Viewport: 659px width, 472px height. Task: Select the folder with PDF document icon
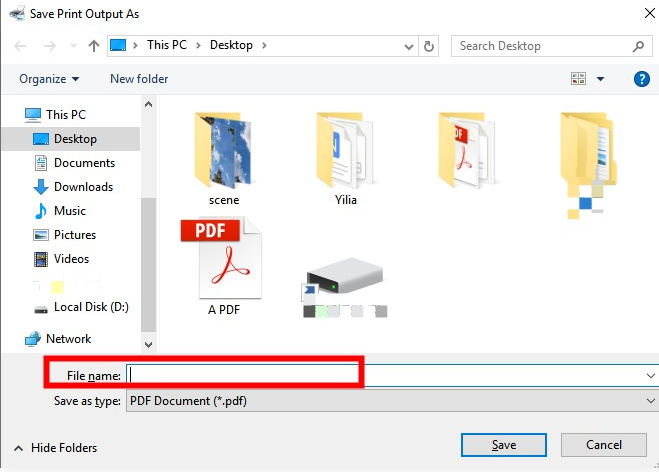click(467, 150)
